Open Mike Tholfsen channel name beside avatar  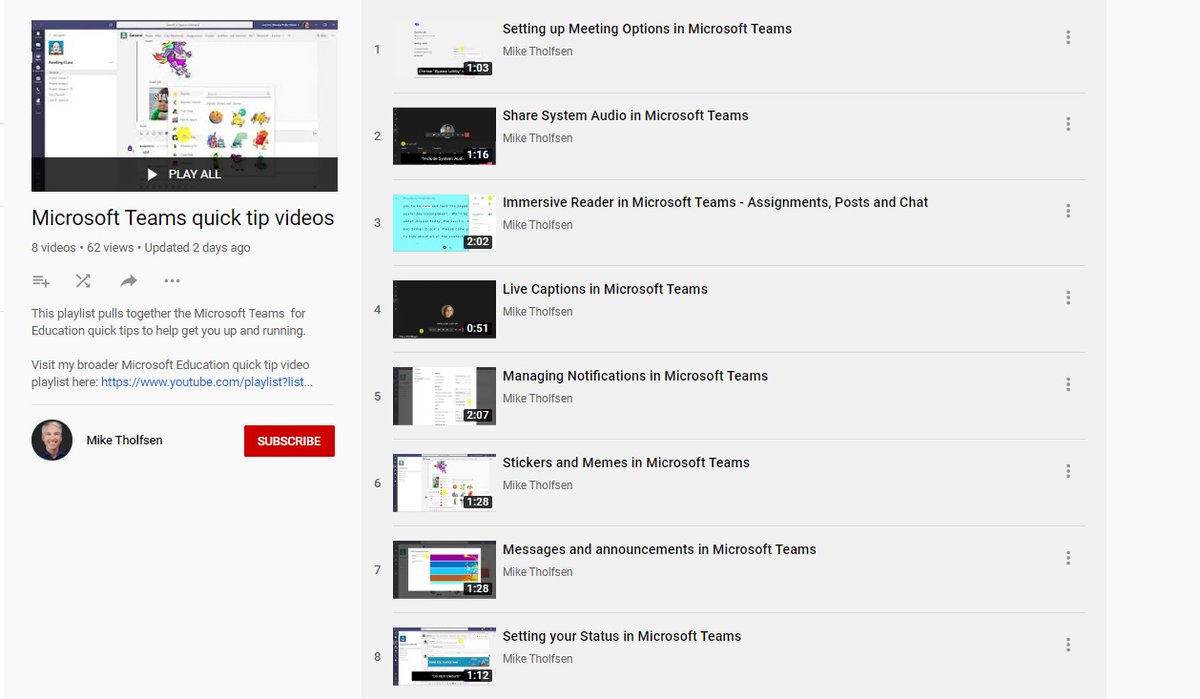click(x=124, y=440)
